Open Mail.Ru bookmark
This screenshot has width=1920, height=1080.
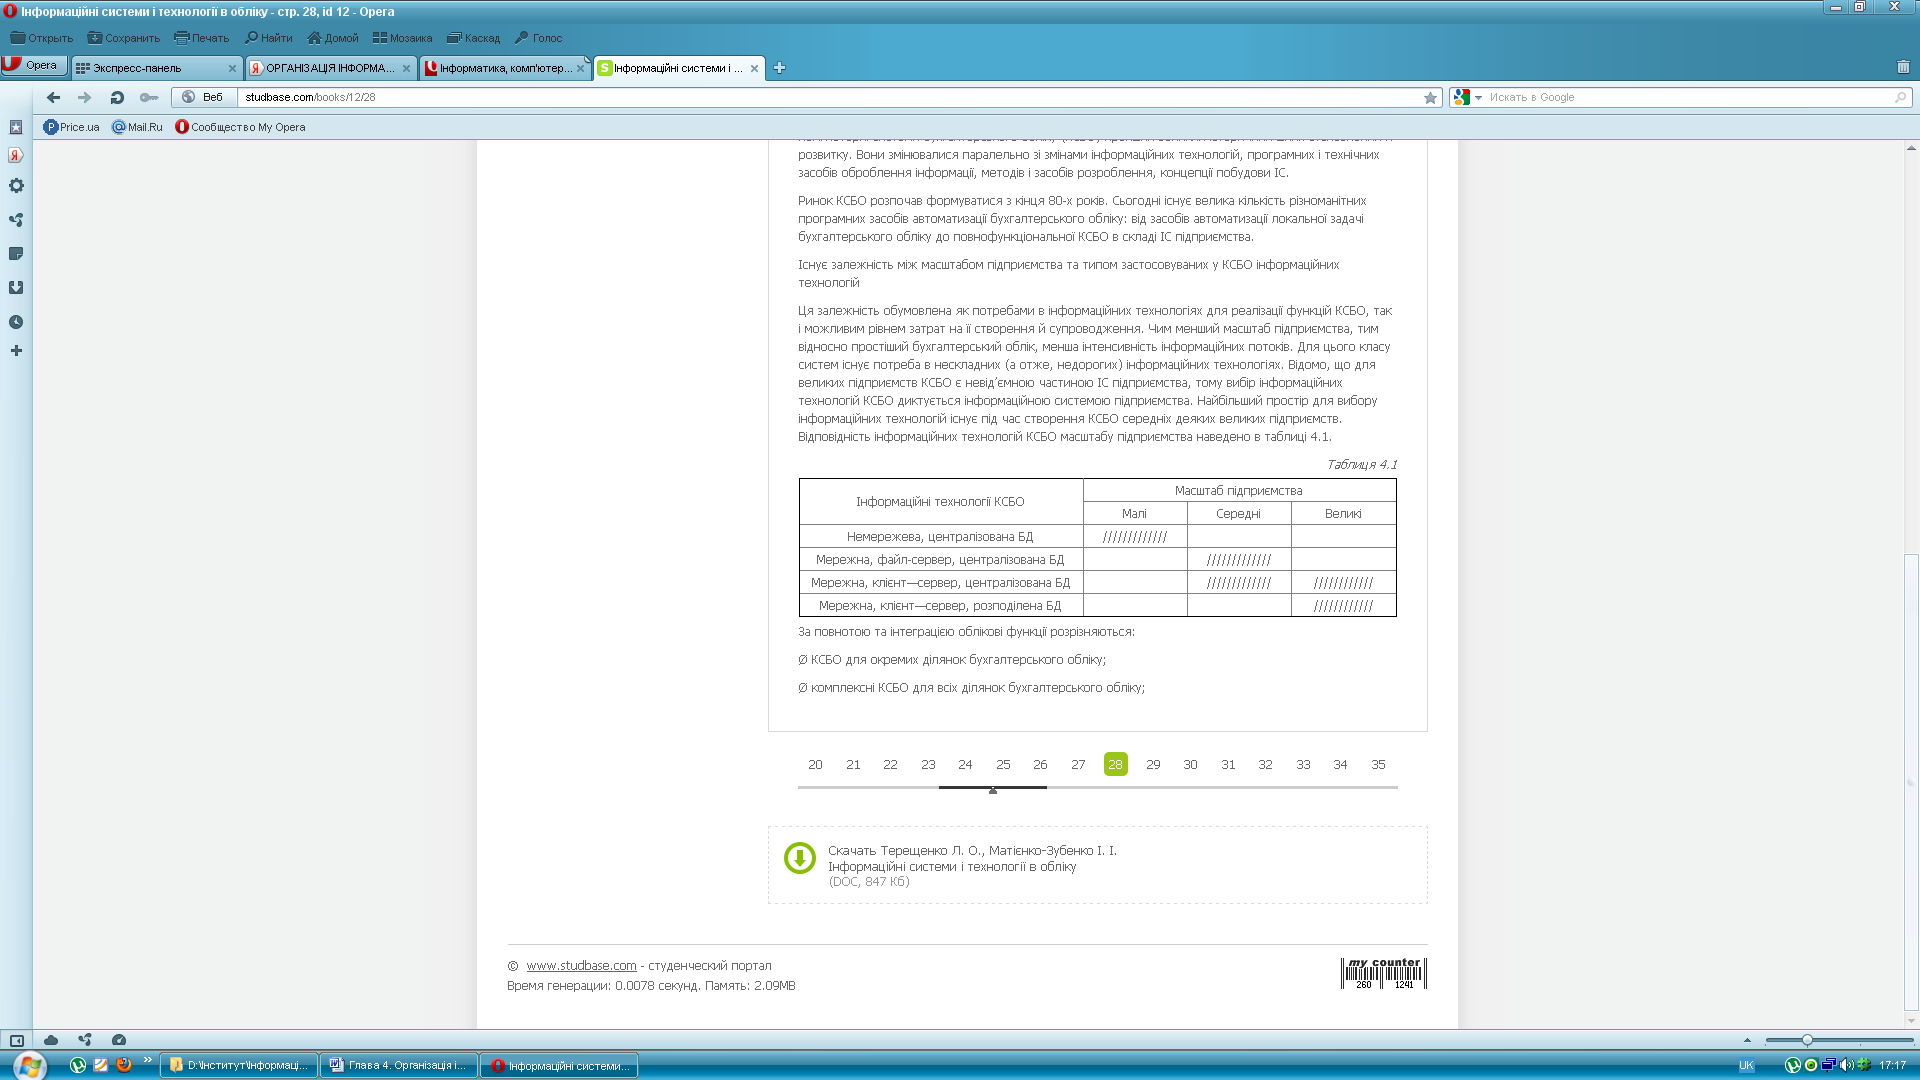point(137,127)
